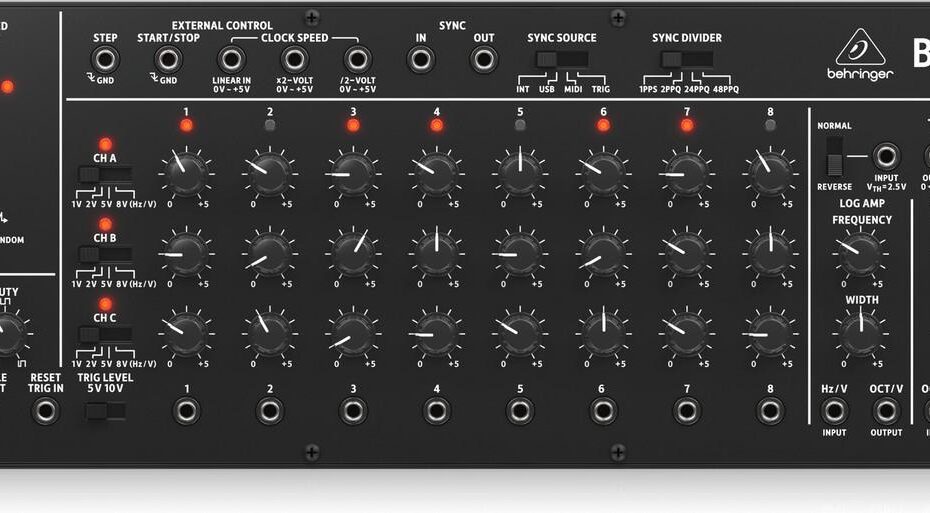Click the CH A step 1 knob
930x513 pixels.
click(186, 174)
